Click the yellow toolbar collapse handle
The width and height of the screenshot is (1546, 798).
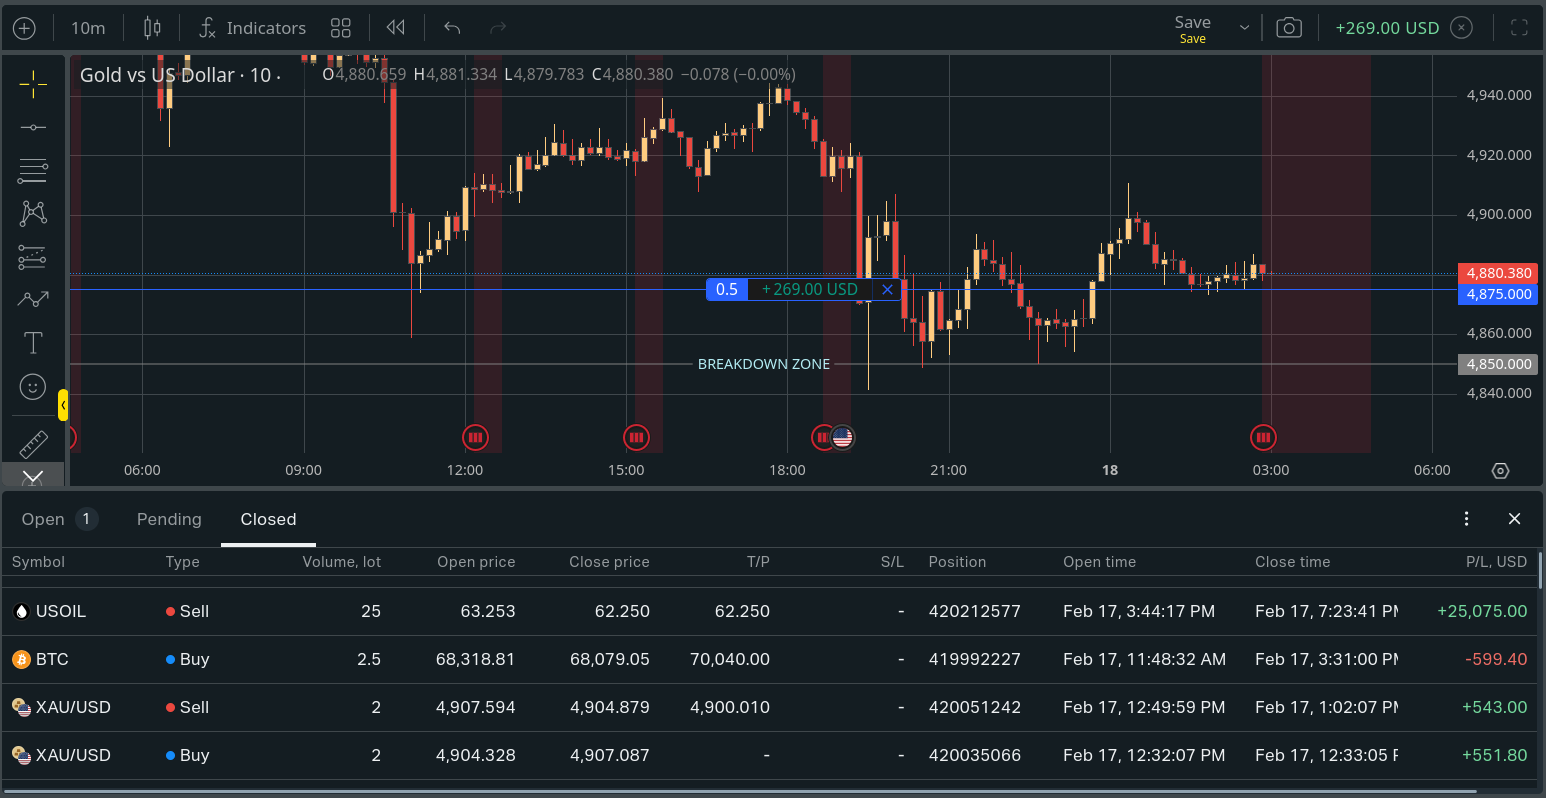[63, 405]
